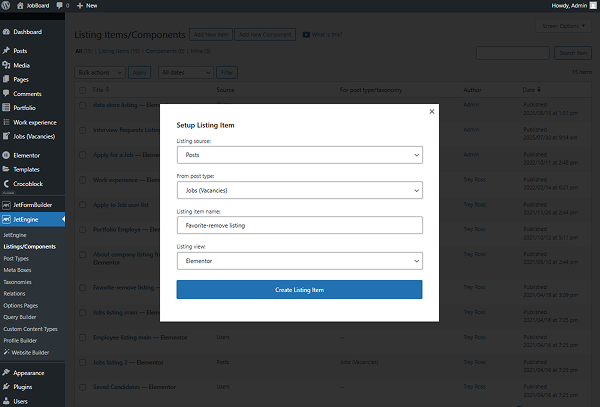Open the All dates filter dropdown
Viewport: 600px width, 407px height.
pos(186,72)
